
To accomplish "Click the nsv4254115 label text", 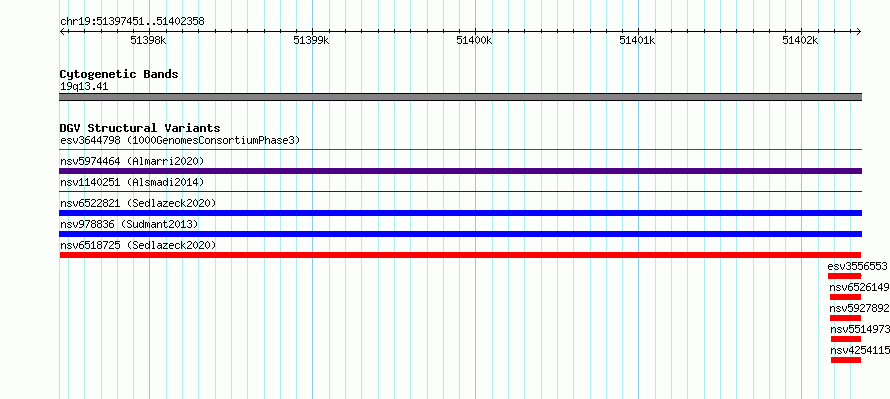I will [x=860, y=350].
